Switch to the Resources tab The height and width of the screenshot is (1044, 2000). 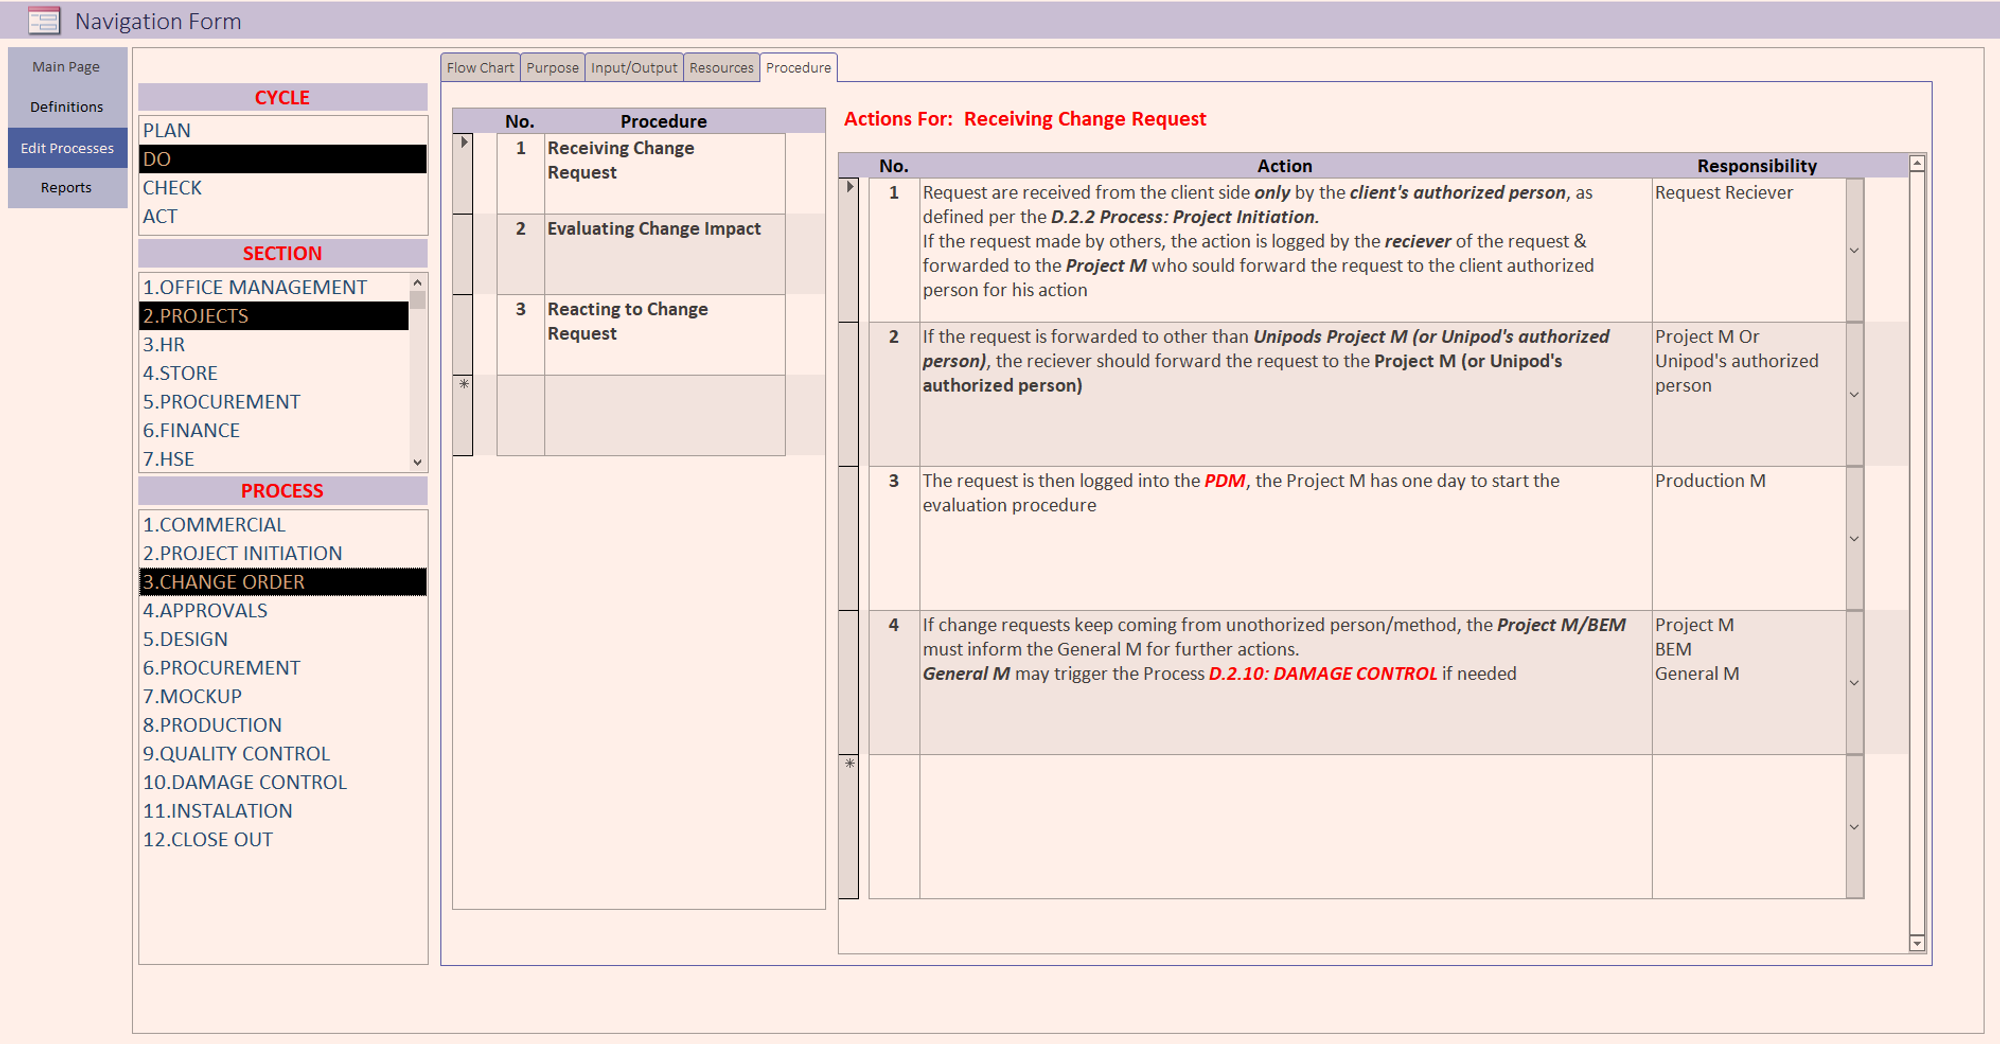(721, 68)
